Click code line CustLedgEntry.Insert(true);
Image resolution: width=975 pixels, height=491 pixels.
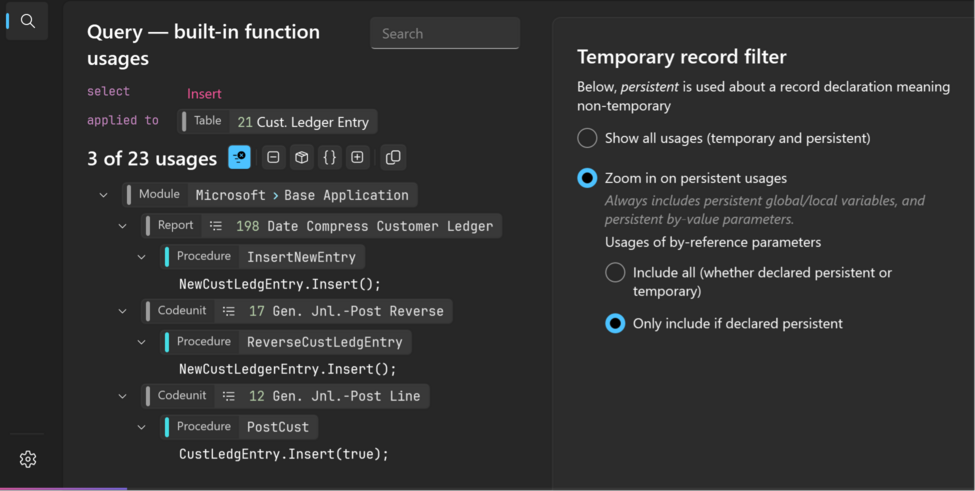pos(284,454)
